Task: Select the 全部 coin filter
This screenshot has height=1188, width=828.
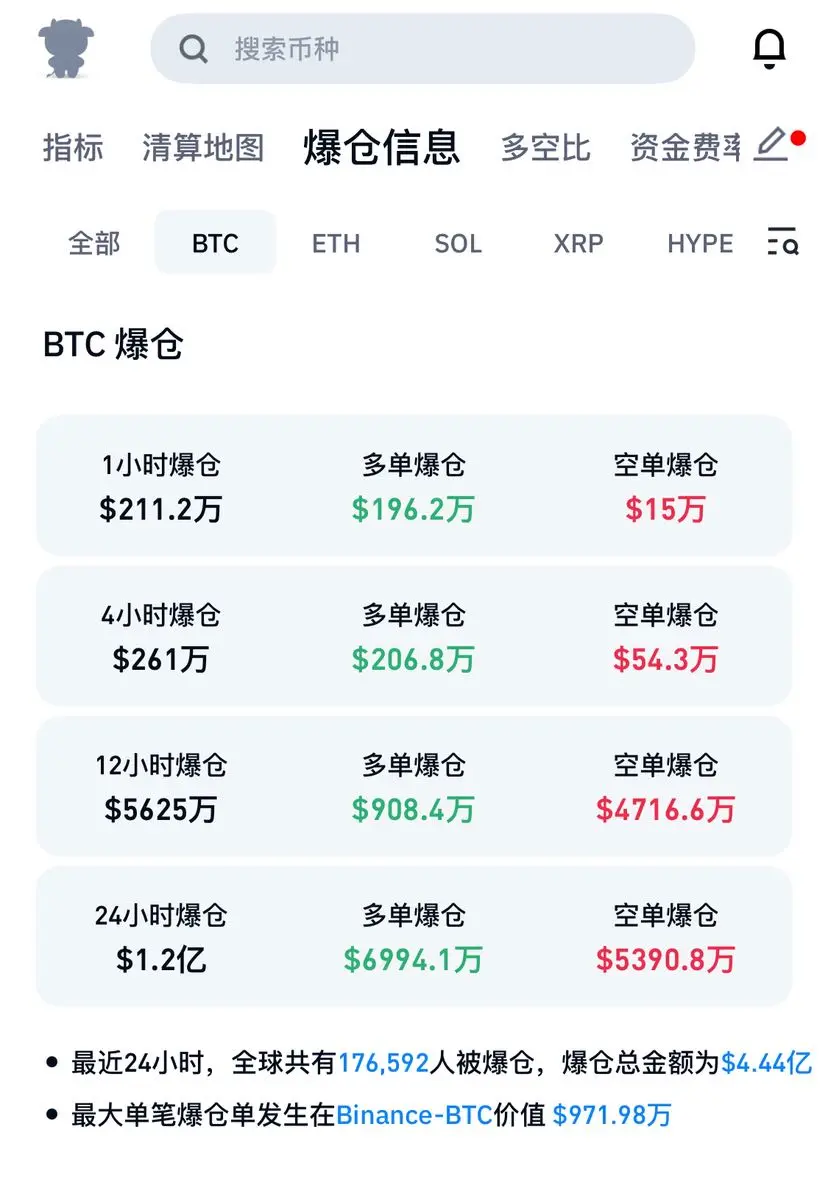Action: point(94,243)
